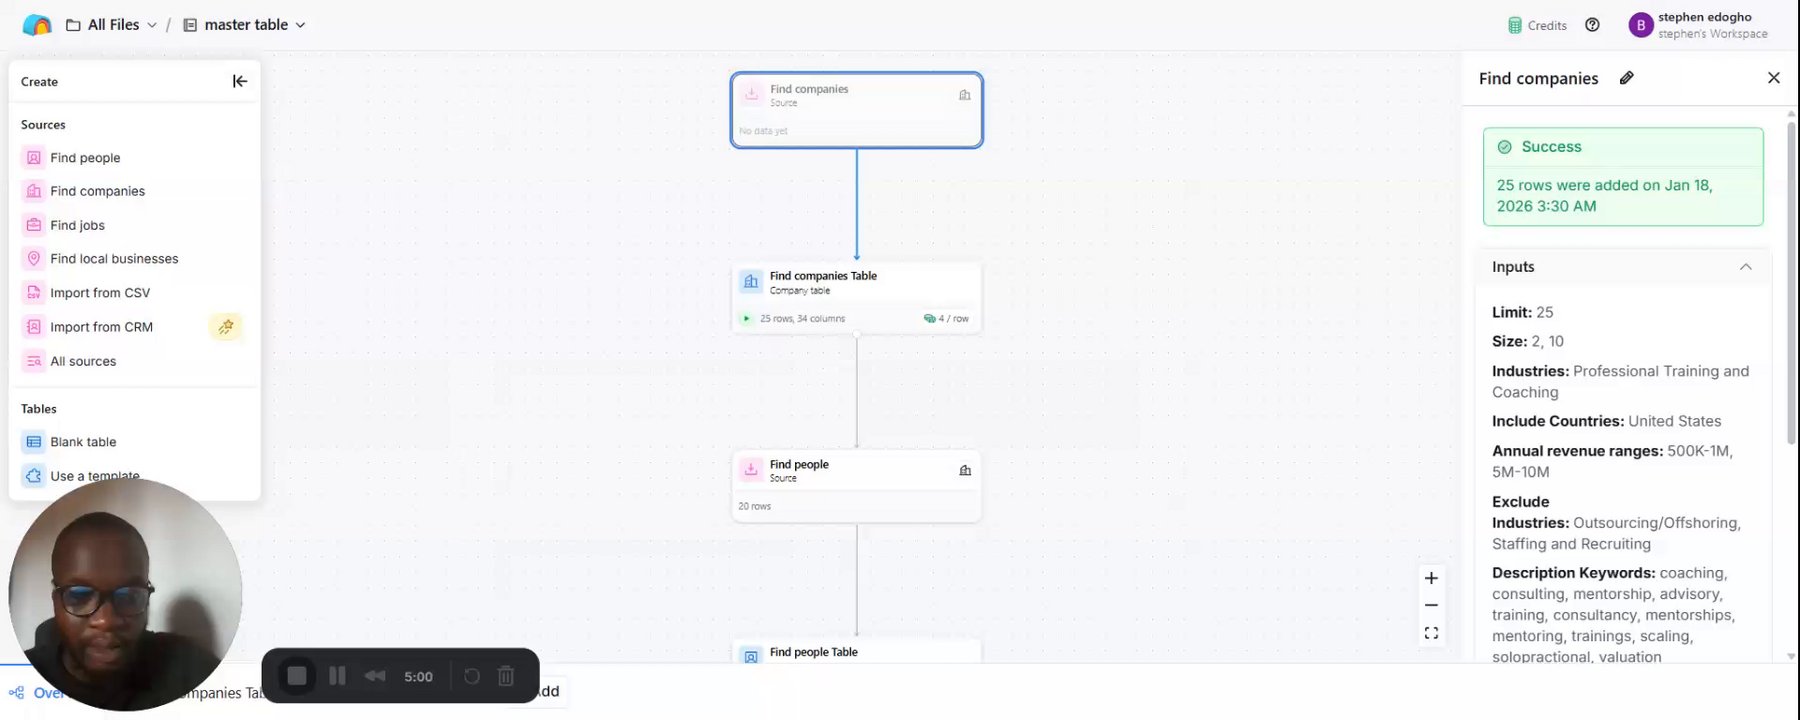Click the home logo icon
Image resolution: width=1800 pixels, height=720 pixels.
click(x=37, y=25)
